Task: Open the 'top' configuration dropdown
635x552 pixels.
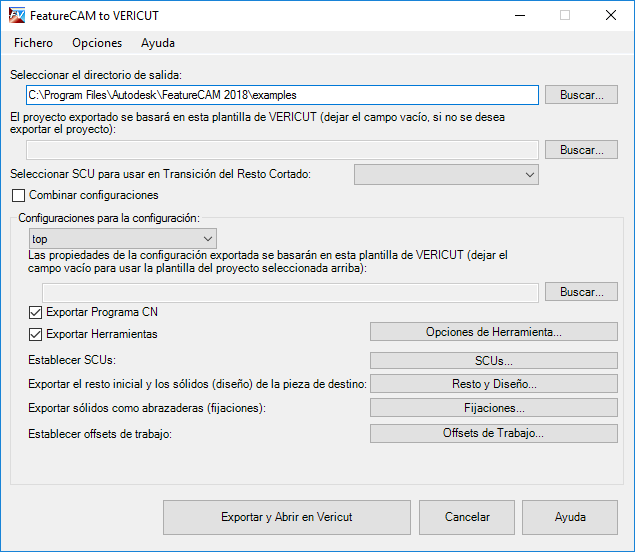Action: pyautogui.click(x=123, y=239)
